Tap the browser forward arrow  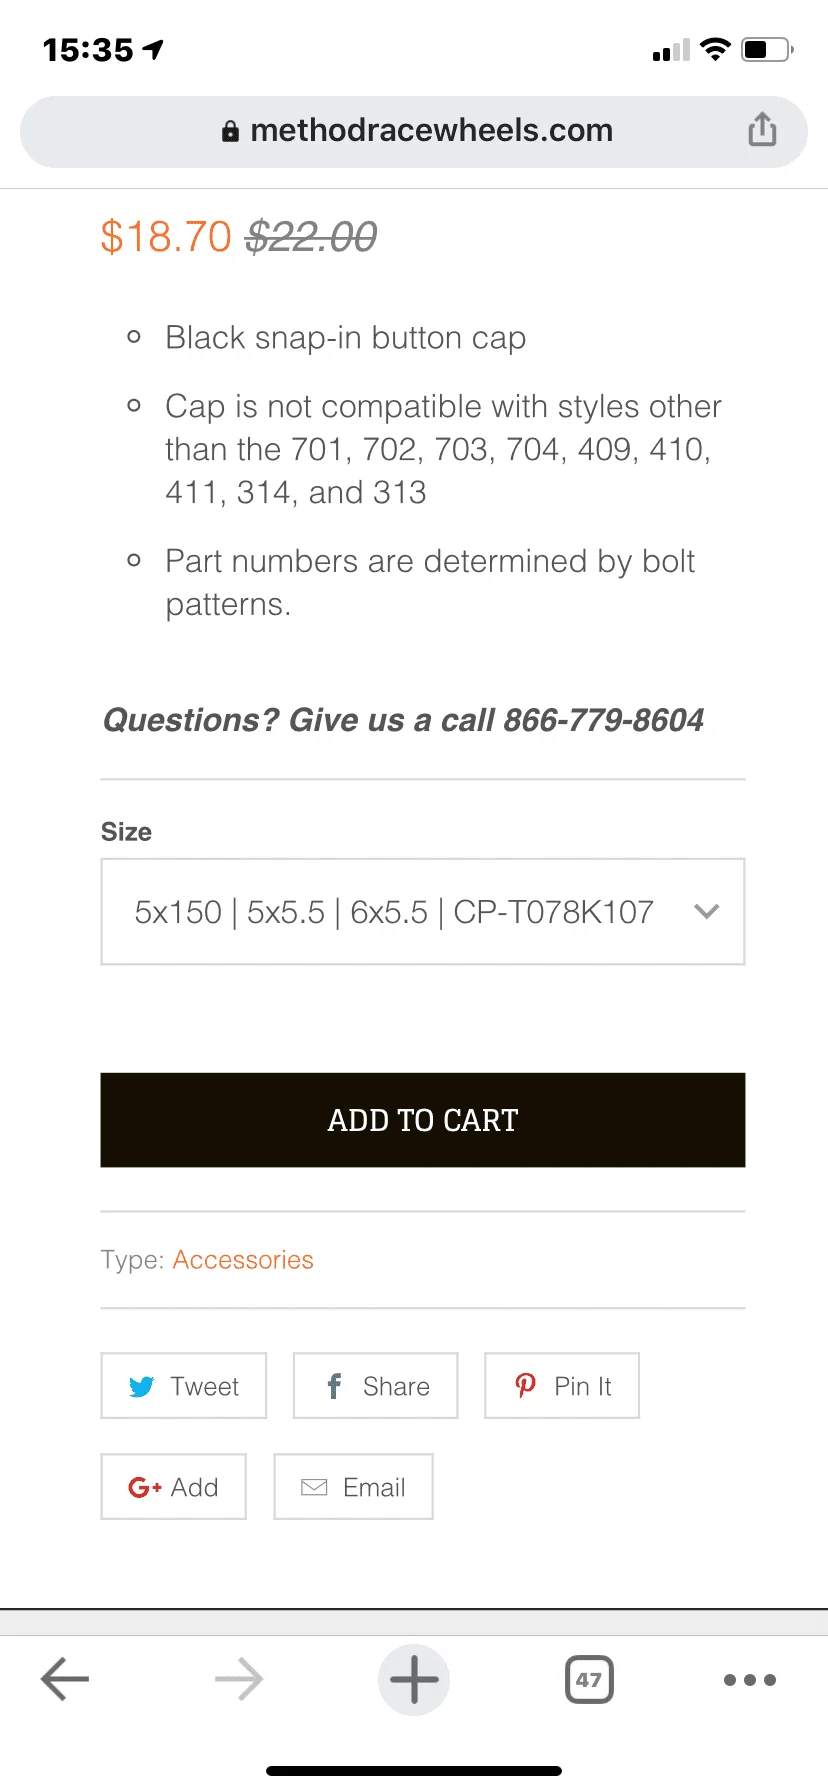(x=239, y=1679)
